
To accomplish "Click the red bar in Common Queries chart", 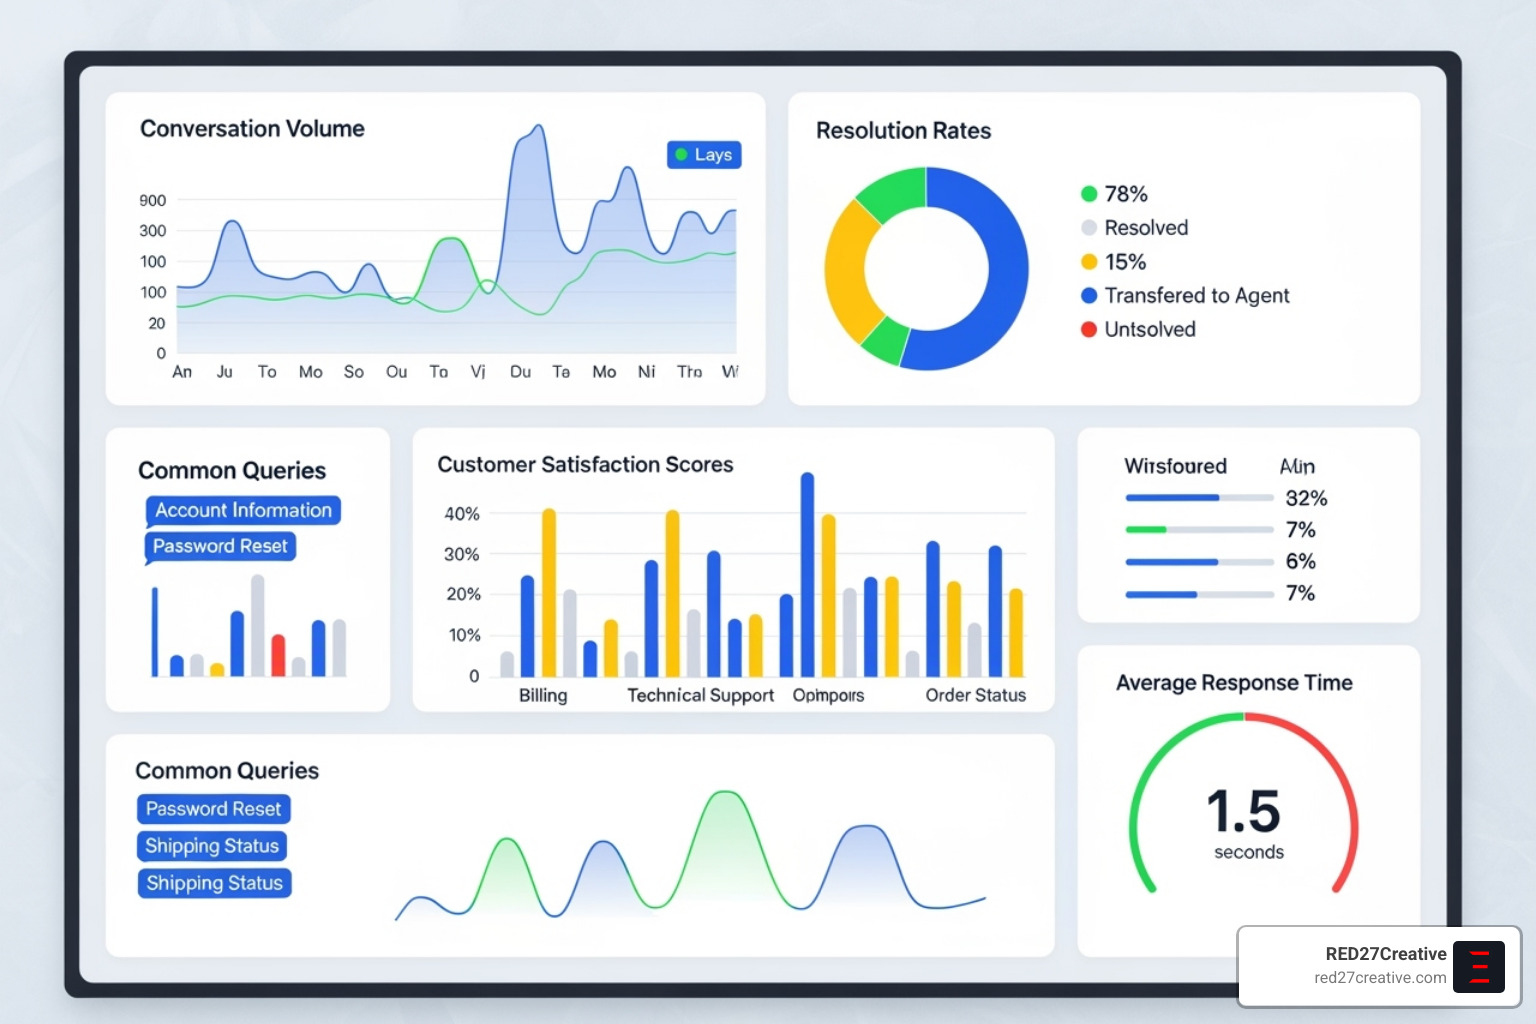I will (x=278, y=656).
